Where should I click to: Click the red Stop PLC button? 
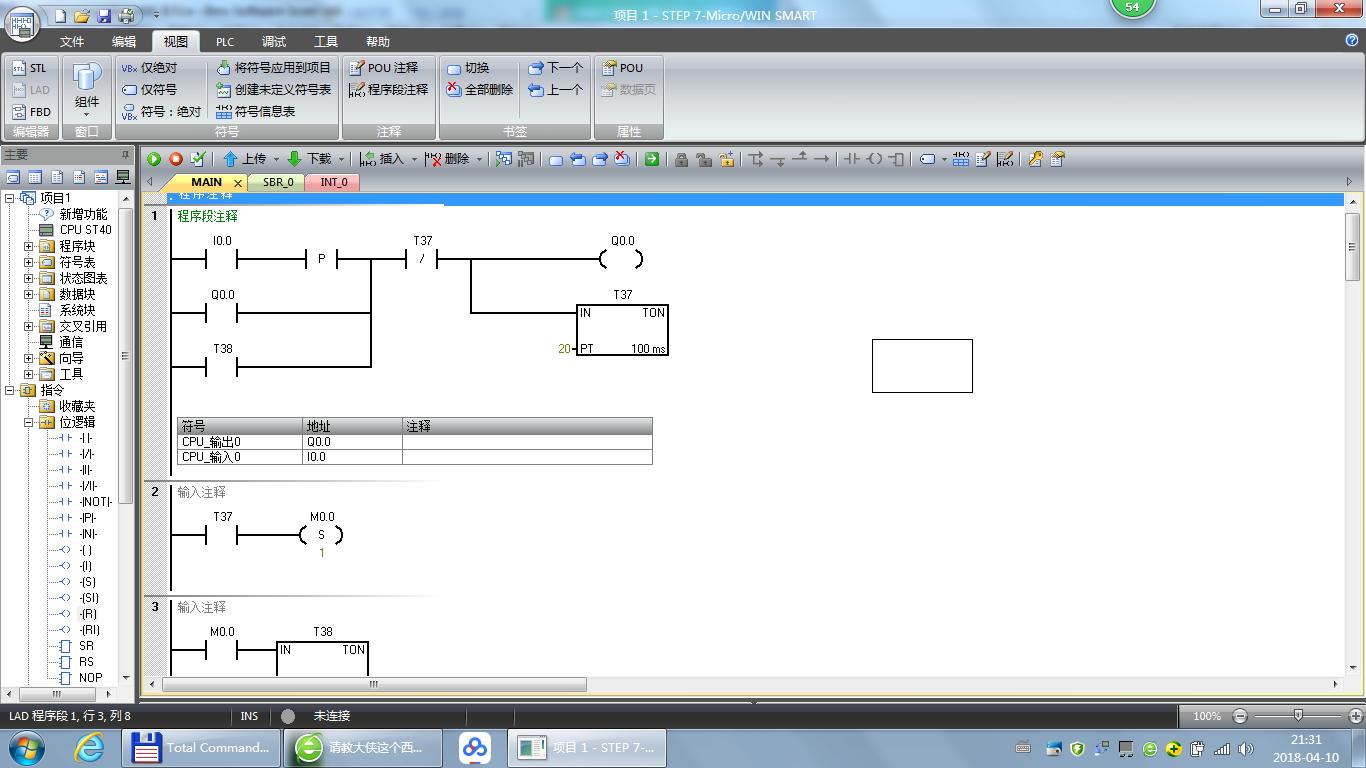176,159
